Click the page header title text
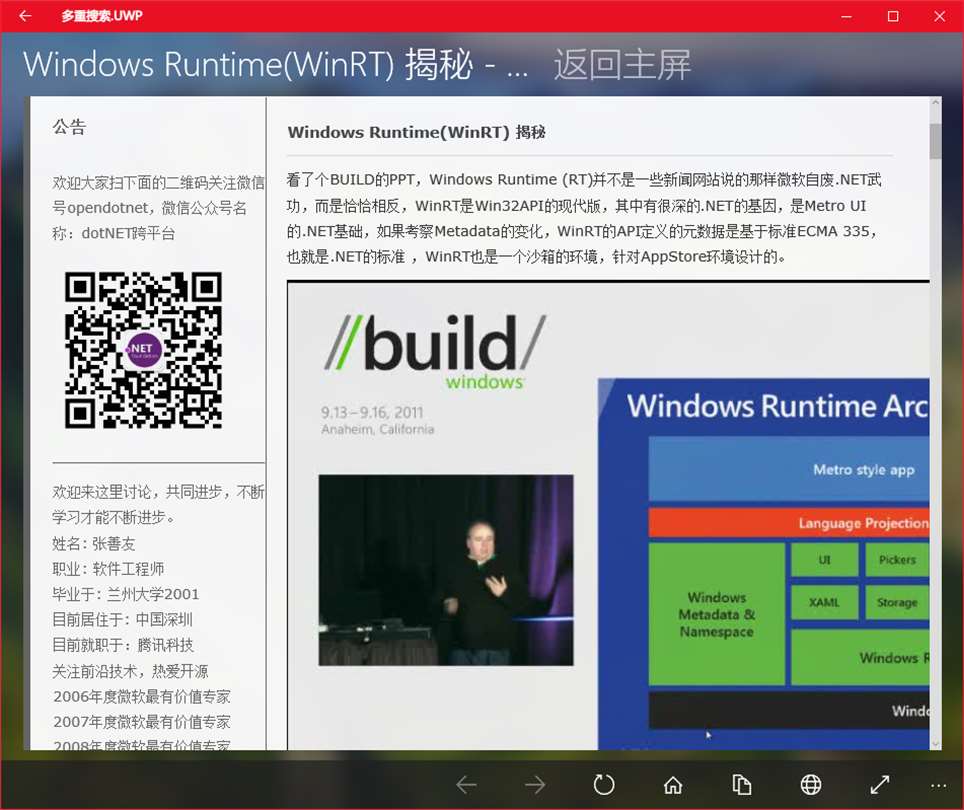Viewport: 964px width, 810px height. tap(275, 65)
